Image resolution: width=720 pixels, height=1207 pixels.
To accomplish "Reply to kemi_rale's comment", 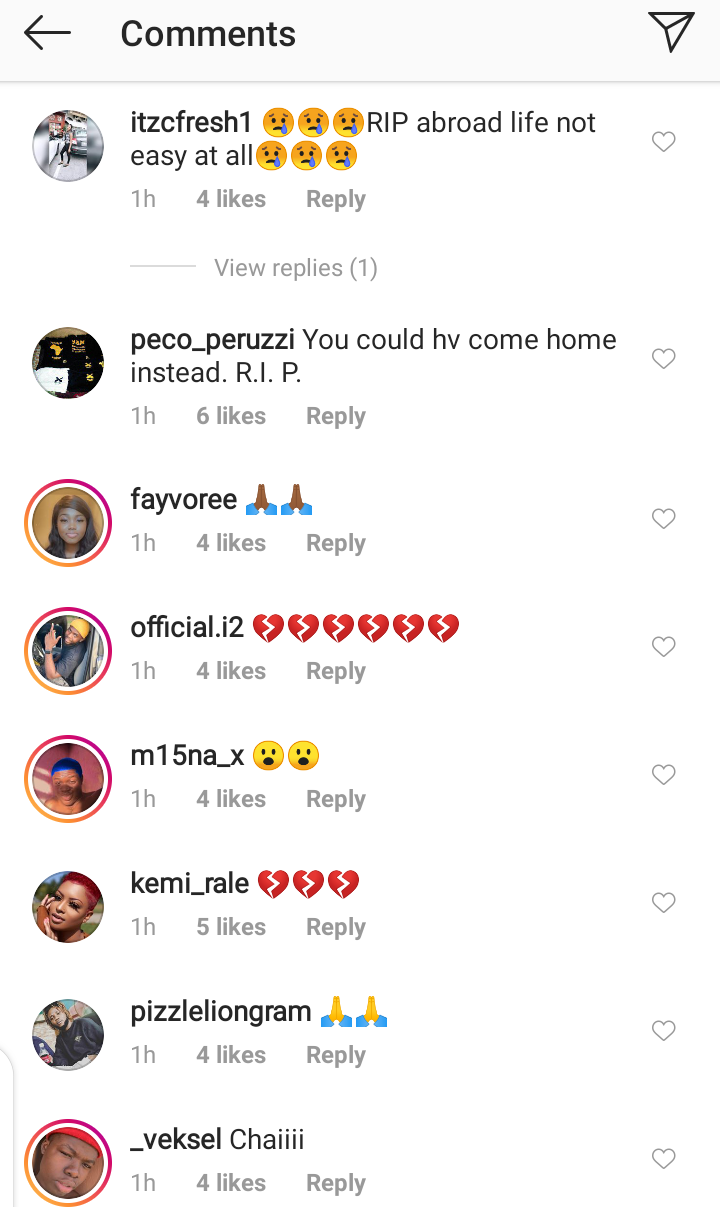I will pos(335,927).
